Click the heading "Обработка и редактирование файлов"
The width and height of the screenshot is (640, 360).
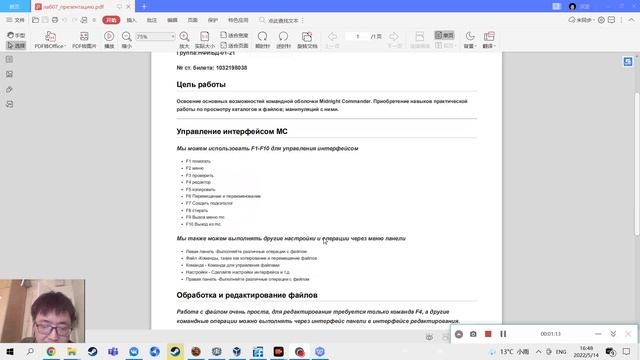(247, 295)
